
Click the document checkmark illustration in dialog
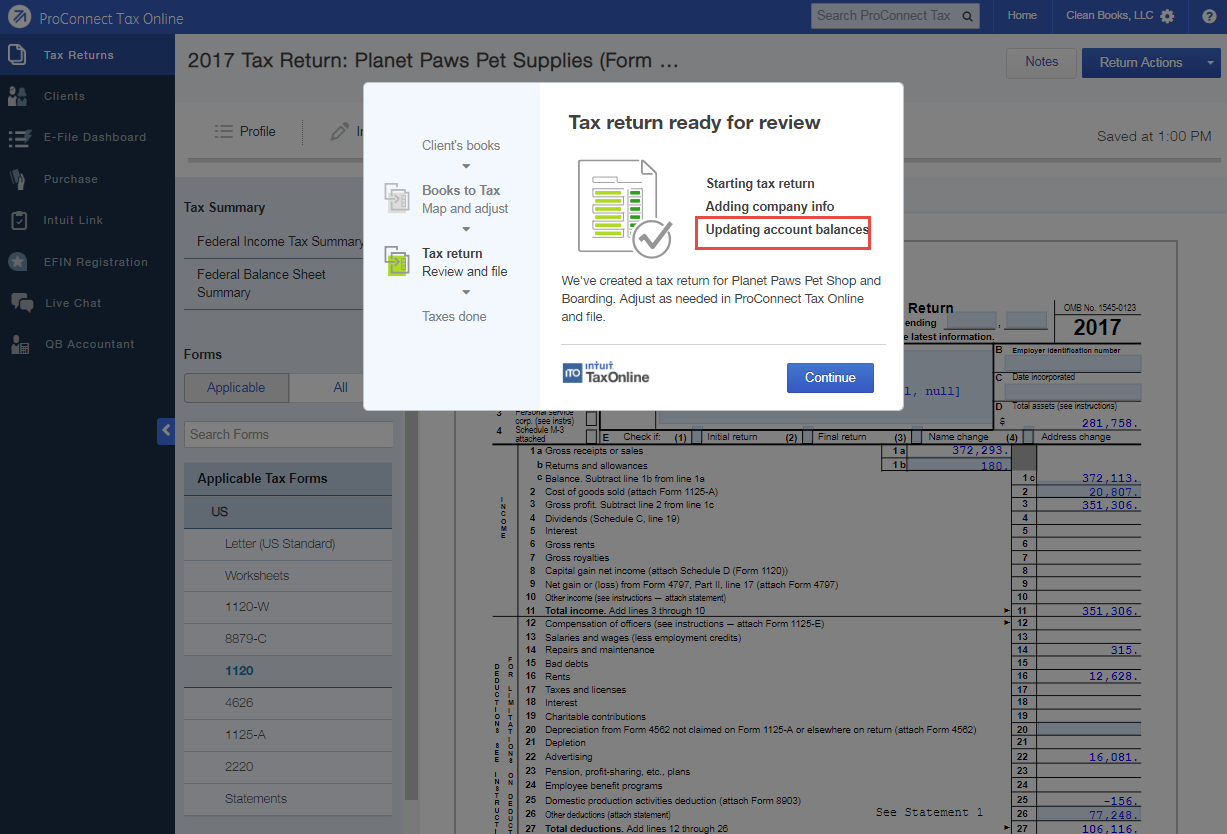coord(624,207)
